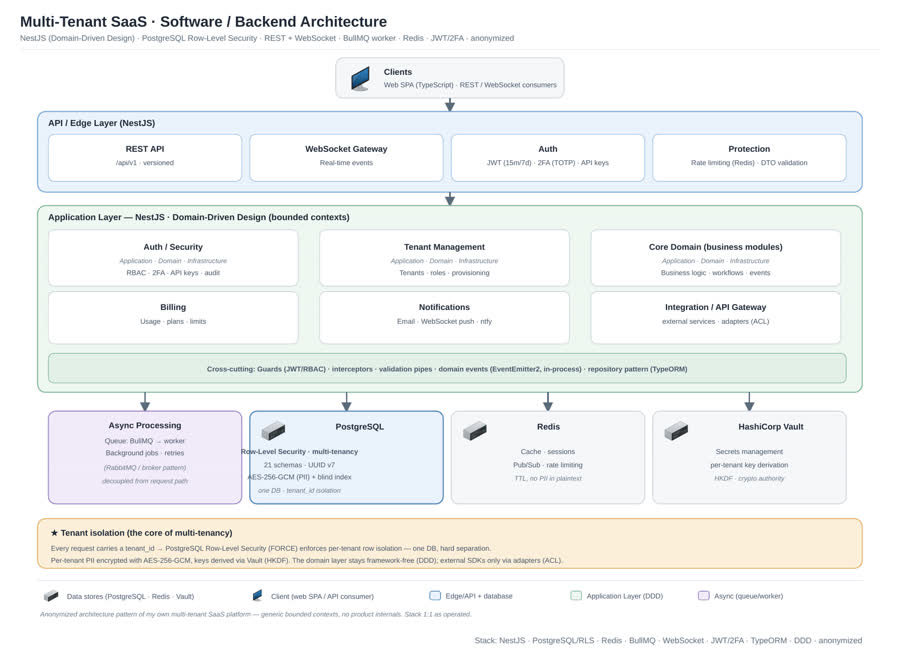Click the '(RabbitMQ / broker pattern)' text
The width and height of the screenshot is (900, 672).
pyautogui.click(x=145, y=467)
